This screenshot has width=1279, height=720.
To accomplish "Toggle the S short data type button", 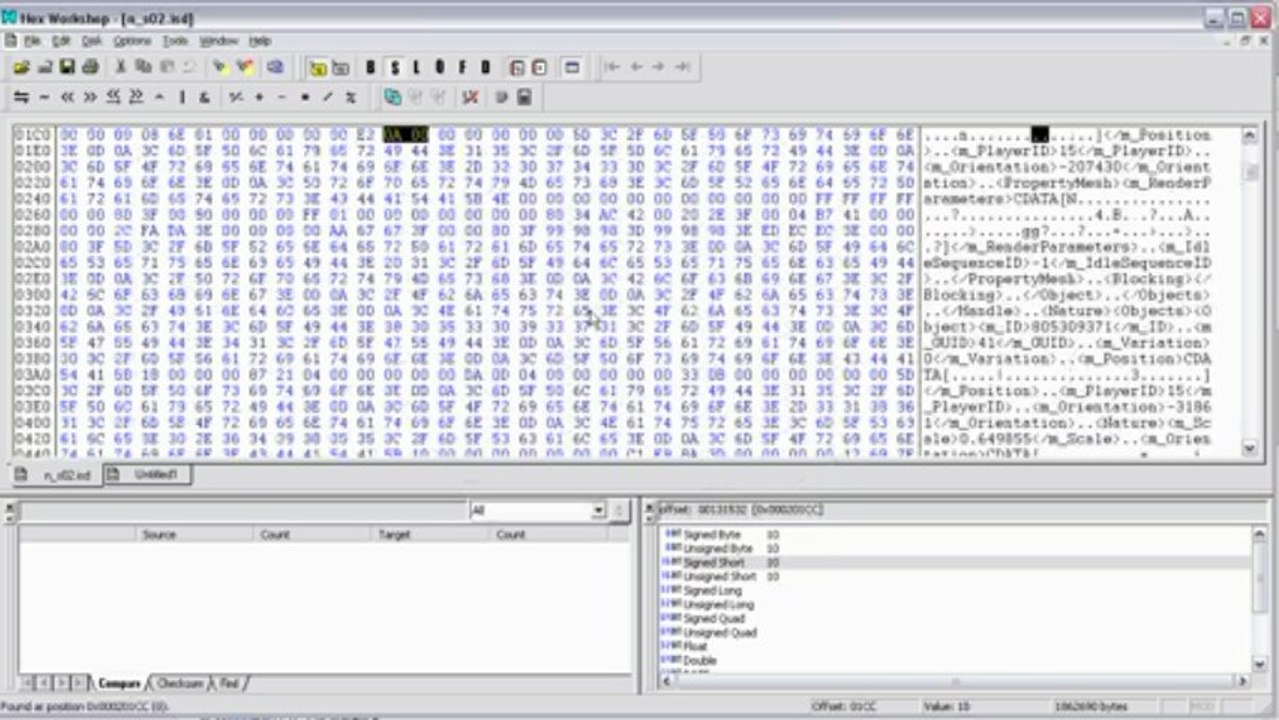I will 394,67.
